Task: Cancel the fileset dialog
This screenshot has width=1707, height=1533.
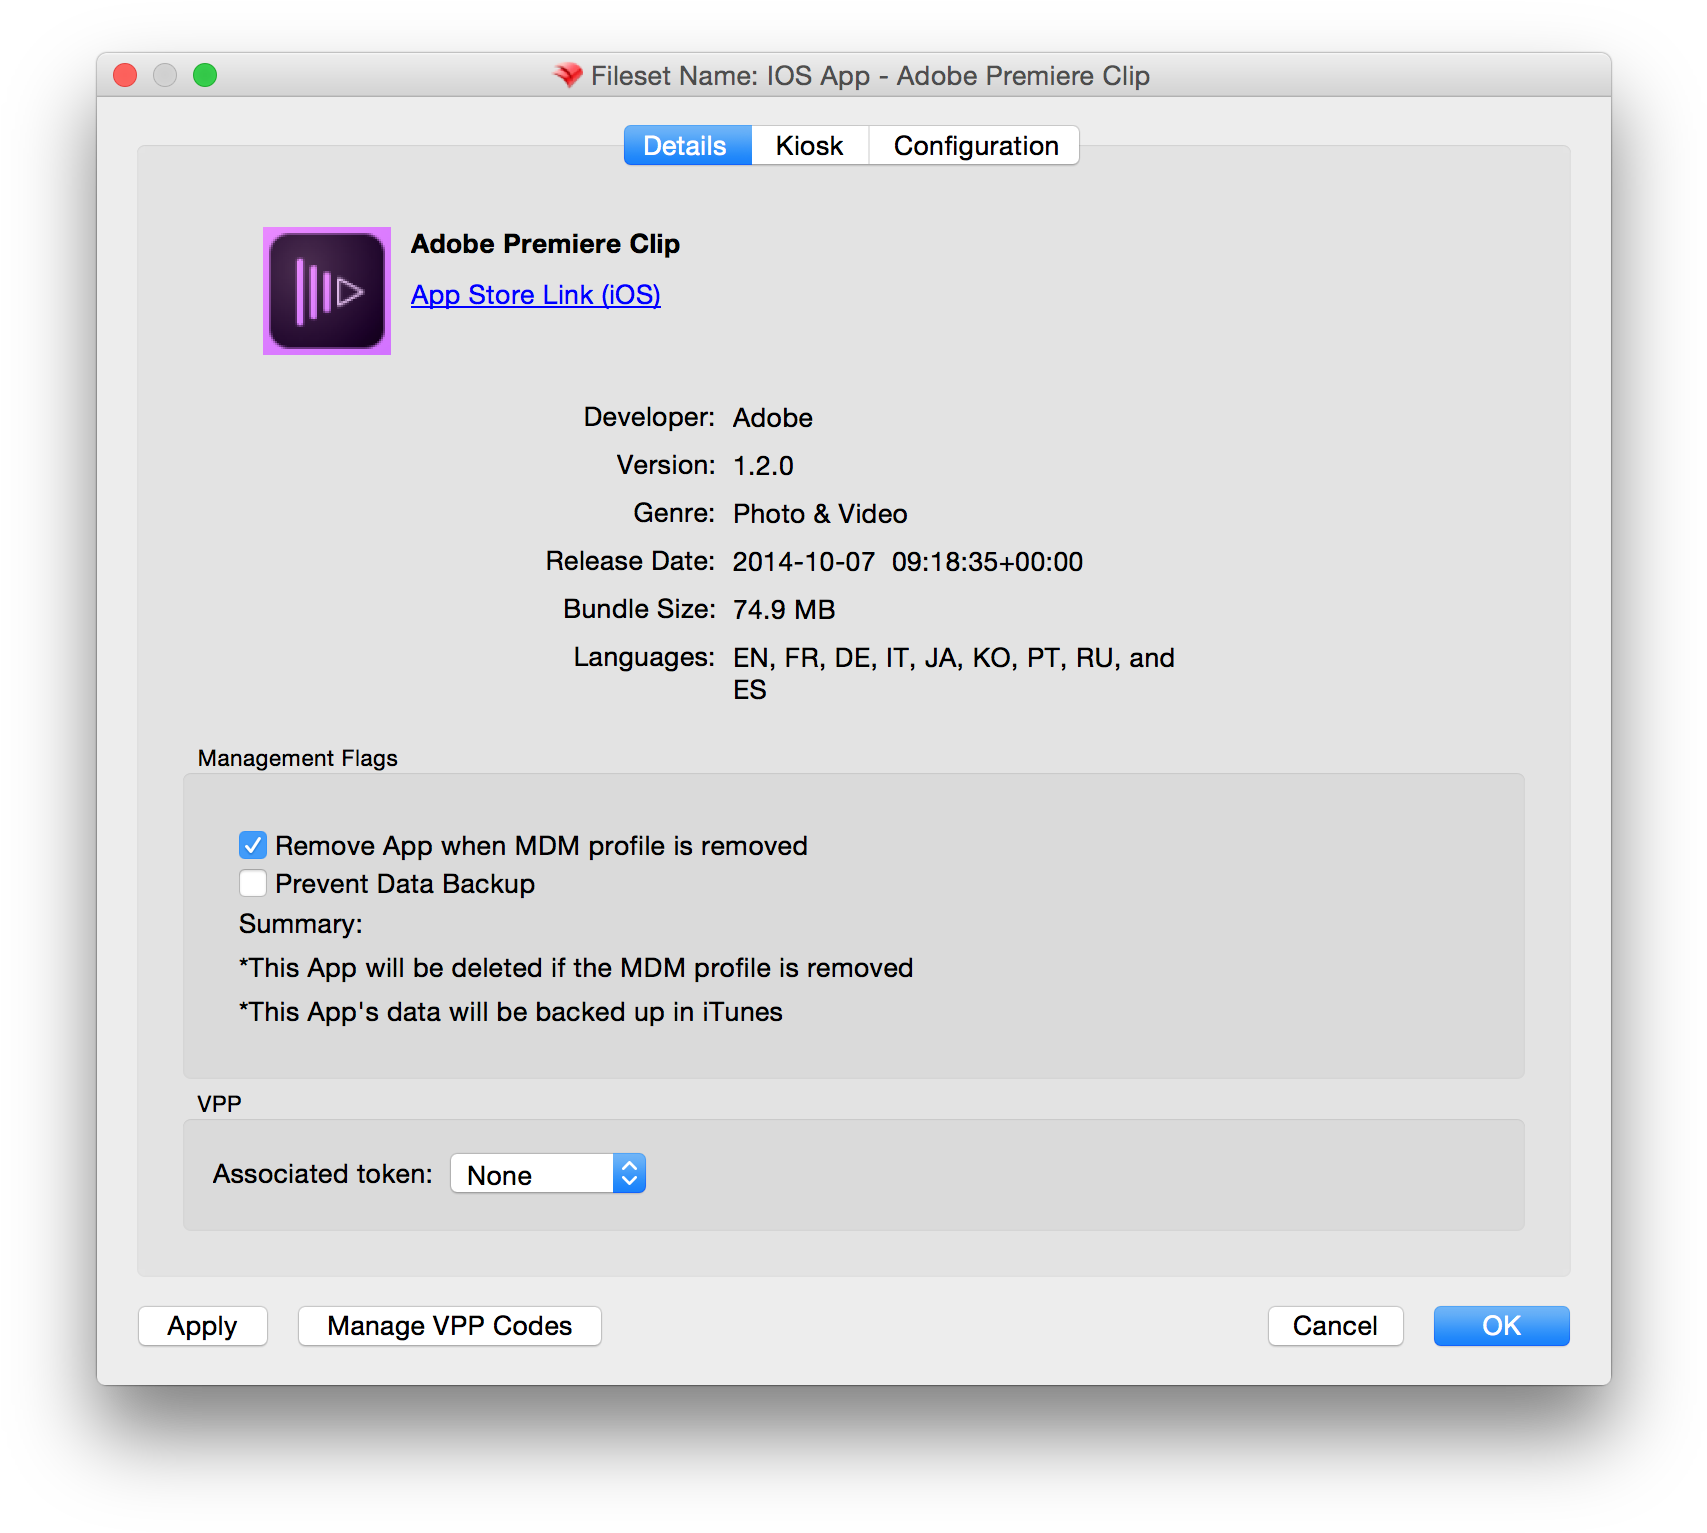Action: (x=1334, y=1326)
